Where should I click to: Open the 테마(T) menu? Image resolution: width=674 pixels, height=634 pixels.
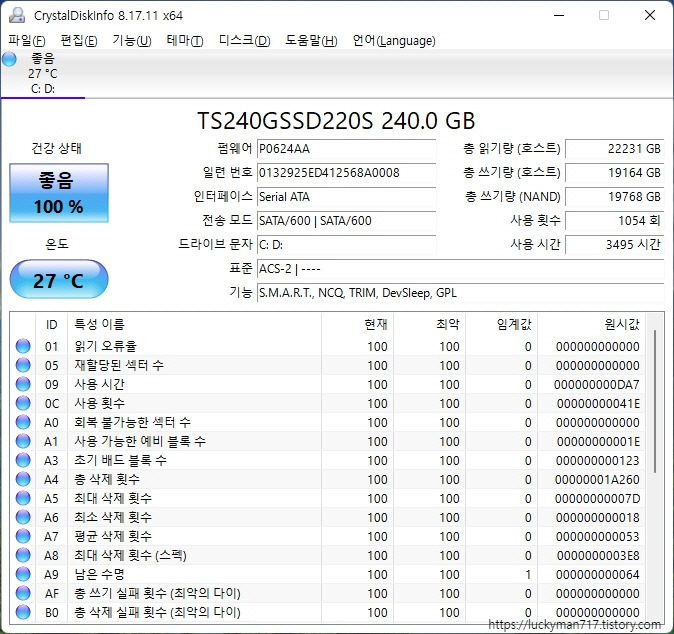(185, 40)
